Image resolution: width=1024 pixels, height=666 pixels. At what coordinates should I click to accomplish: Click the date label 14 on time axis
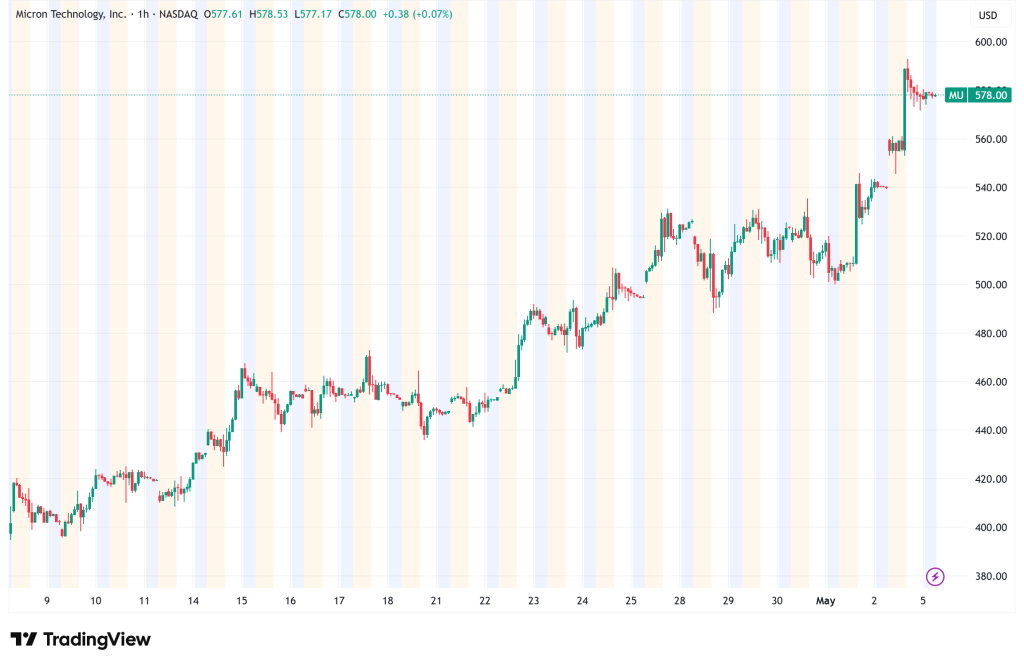193,601
